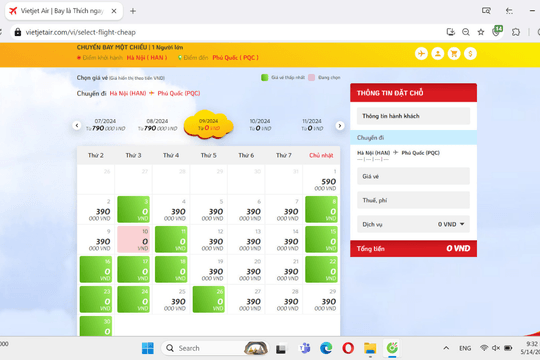Screen dimensions: 540x360
Task: Select September 29 fare 390,000 VND
Action: [321, 299]
